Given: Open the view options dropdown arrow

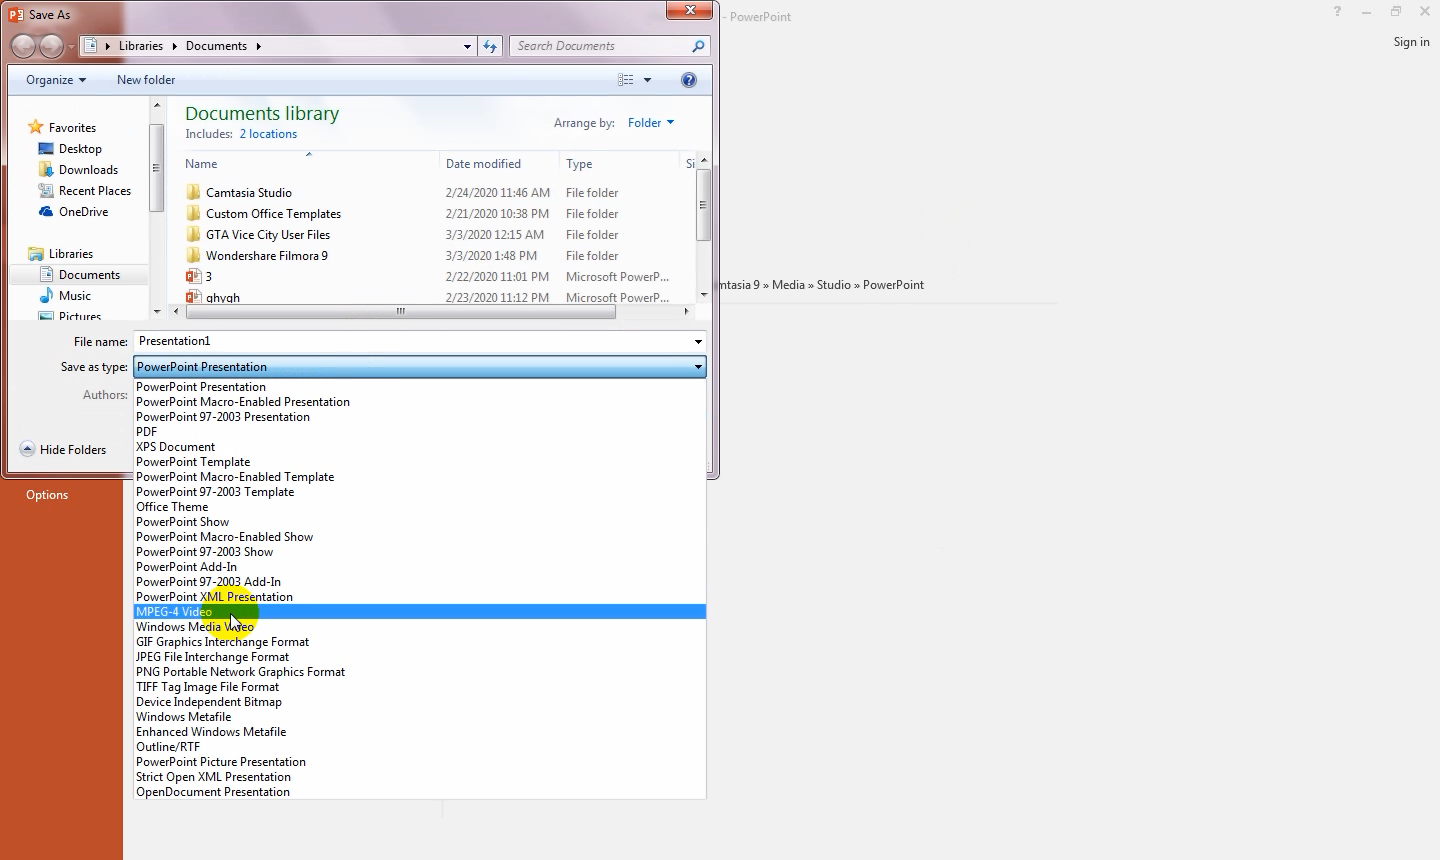Looking at the screenshot, I should (647, 80).
